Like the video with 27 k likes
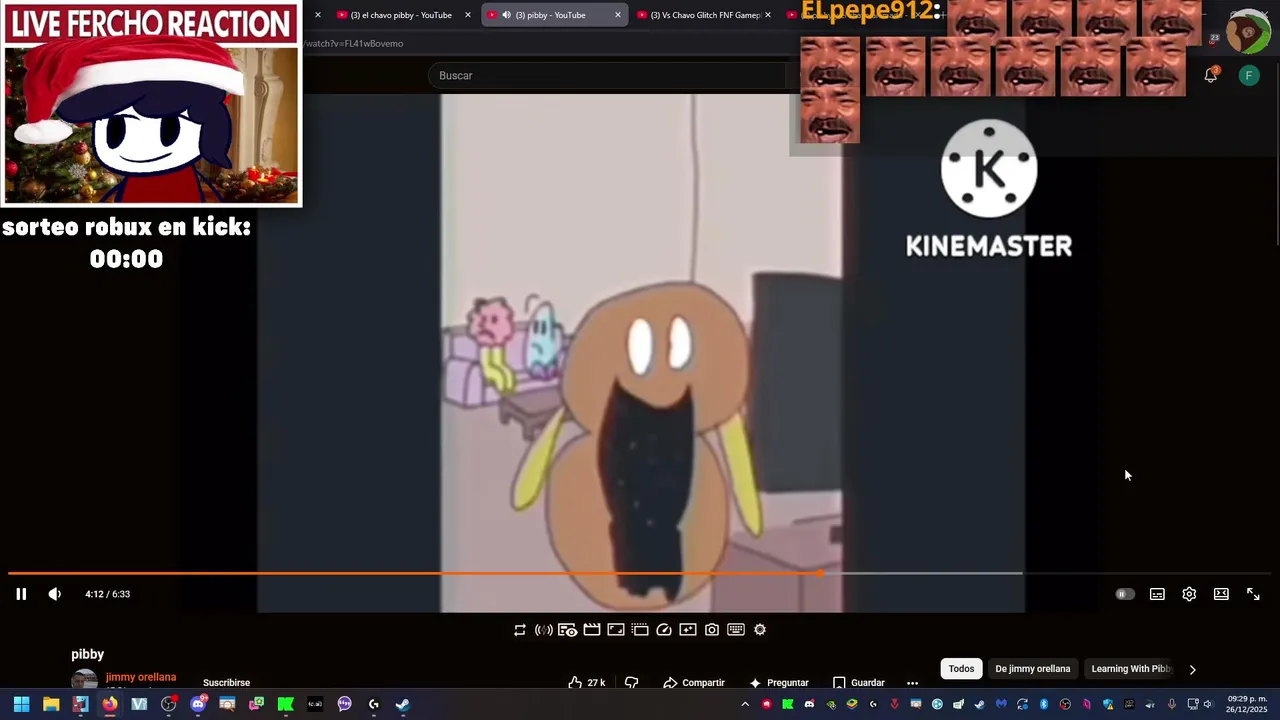1280x720 pixels. [x=586, y=682]
